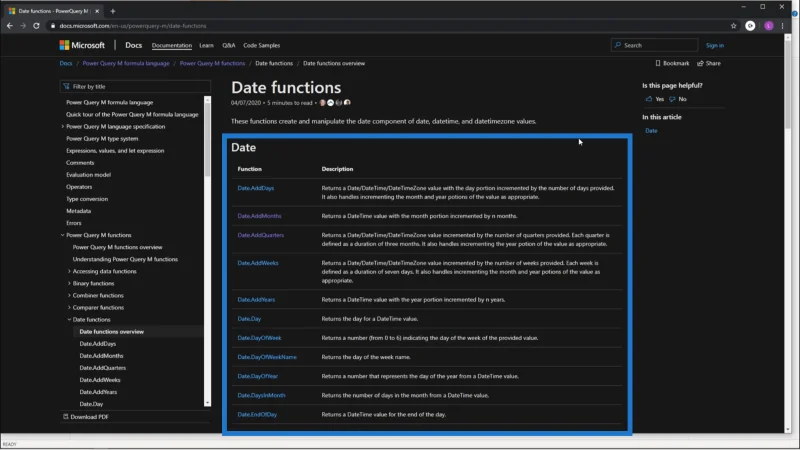Open the Download PDF link
800x450 pixels.
click(86, 417)
